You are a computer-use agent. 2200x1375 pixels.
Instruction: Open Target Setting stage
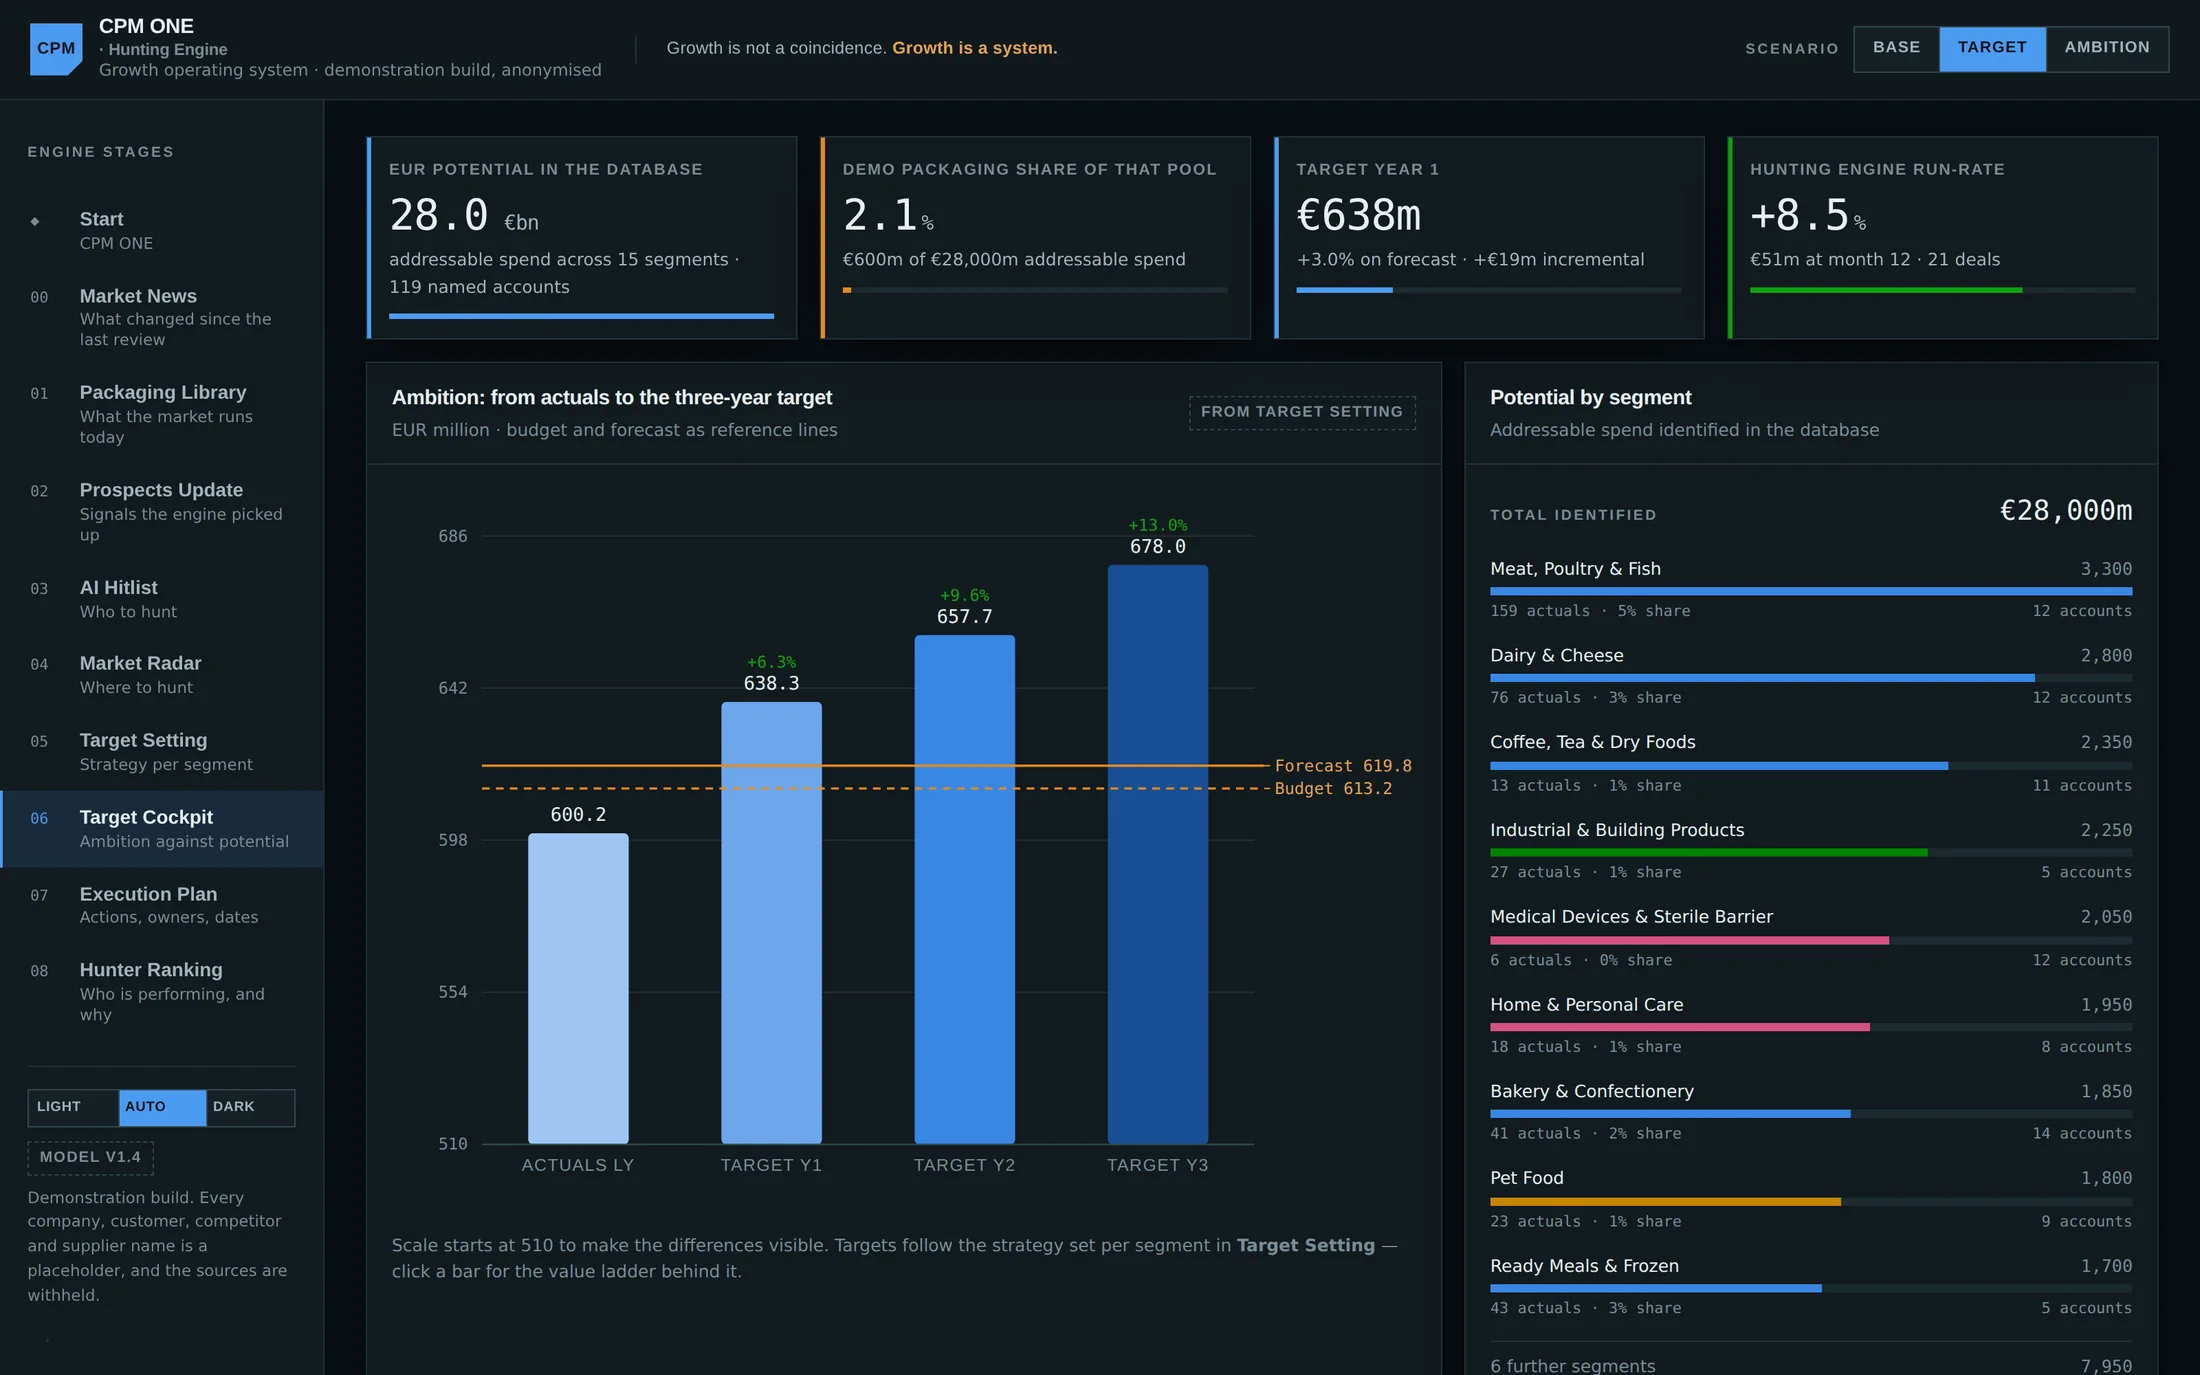162,752
